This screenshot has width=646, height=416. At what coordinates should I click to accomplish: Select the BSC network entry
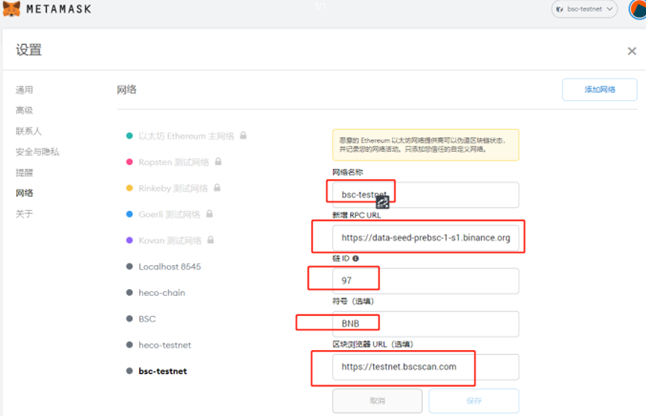147,319
